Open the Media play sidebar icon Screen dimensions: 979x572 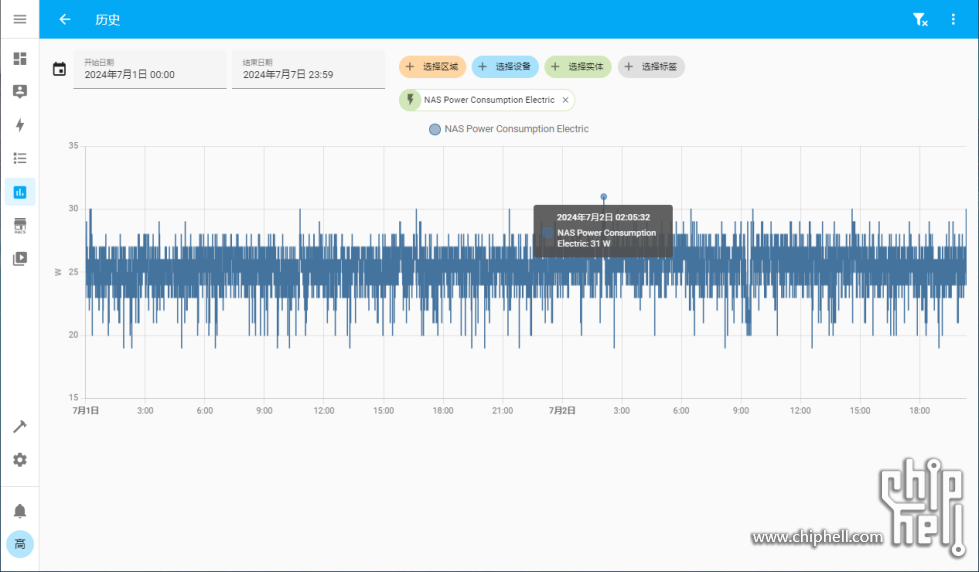pyautogui.click(x=20, y=259)
